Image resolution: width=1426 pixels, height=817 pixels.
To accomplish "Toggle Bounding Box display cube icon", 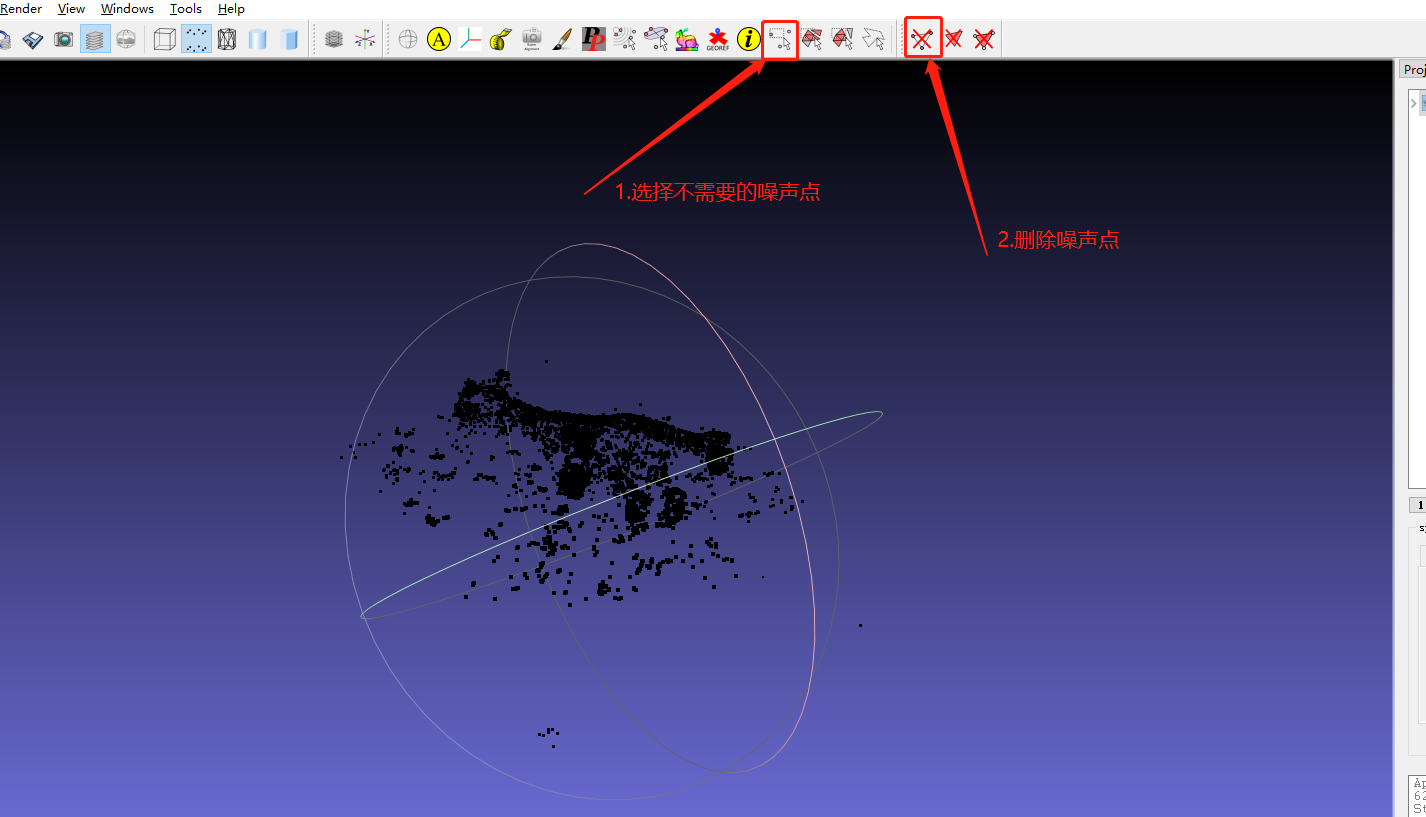I will (165, 39).
